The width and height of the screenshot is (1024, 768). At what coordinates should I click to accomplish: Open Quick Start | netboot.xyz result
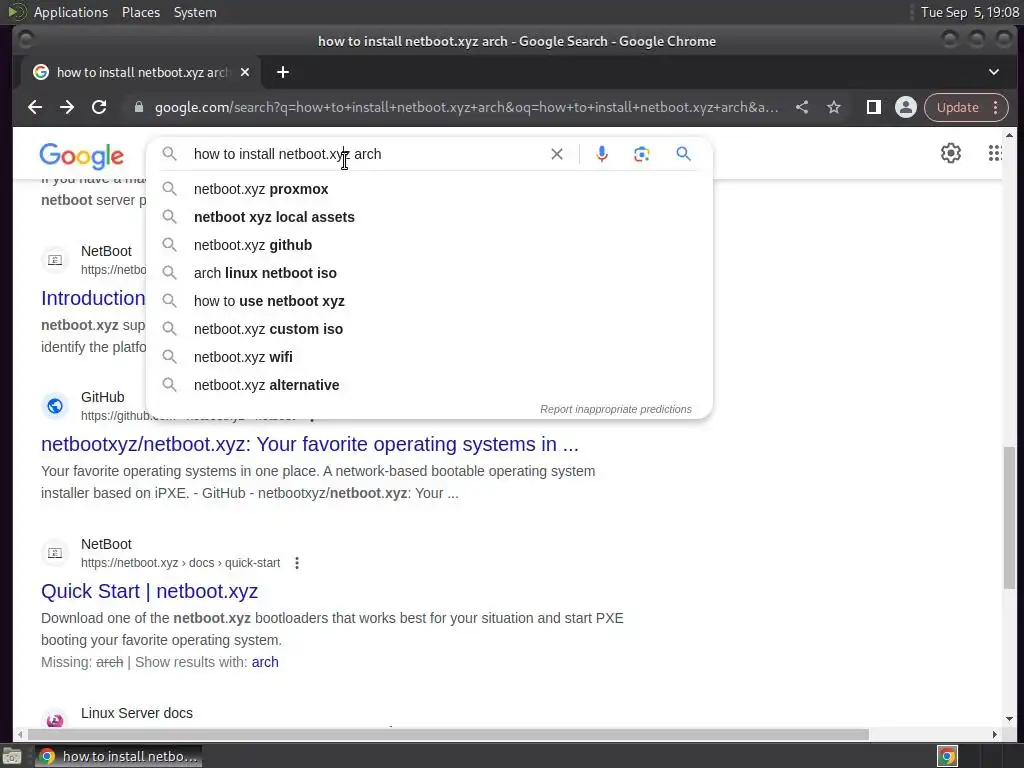pos(150,591)
